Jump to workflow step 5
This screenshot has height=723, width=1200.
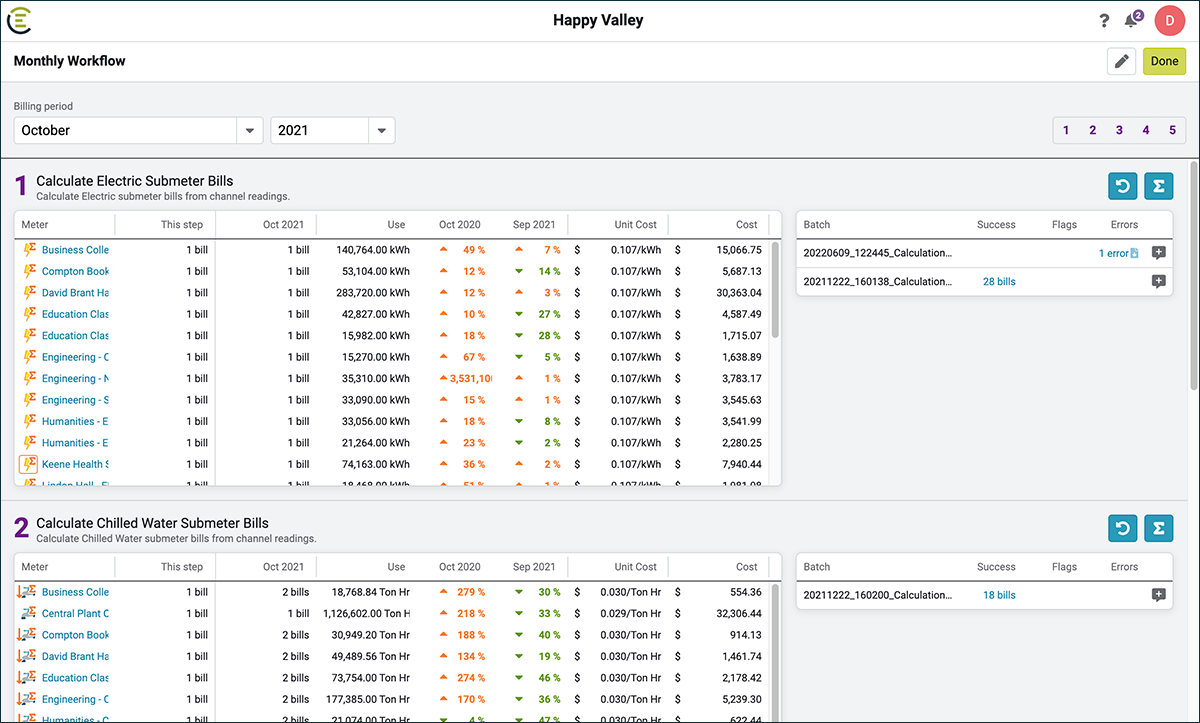tap(1173, 130)
